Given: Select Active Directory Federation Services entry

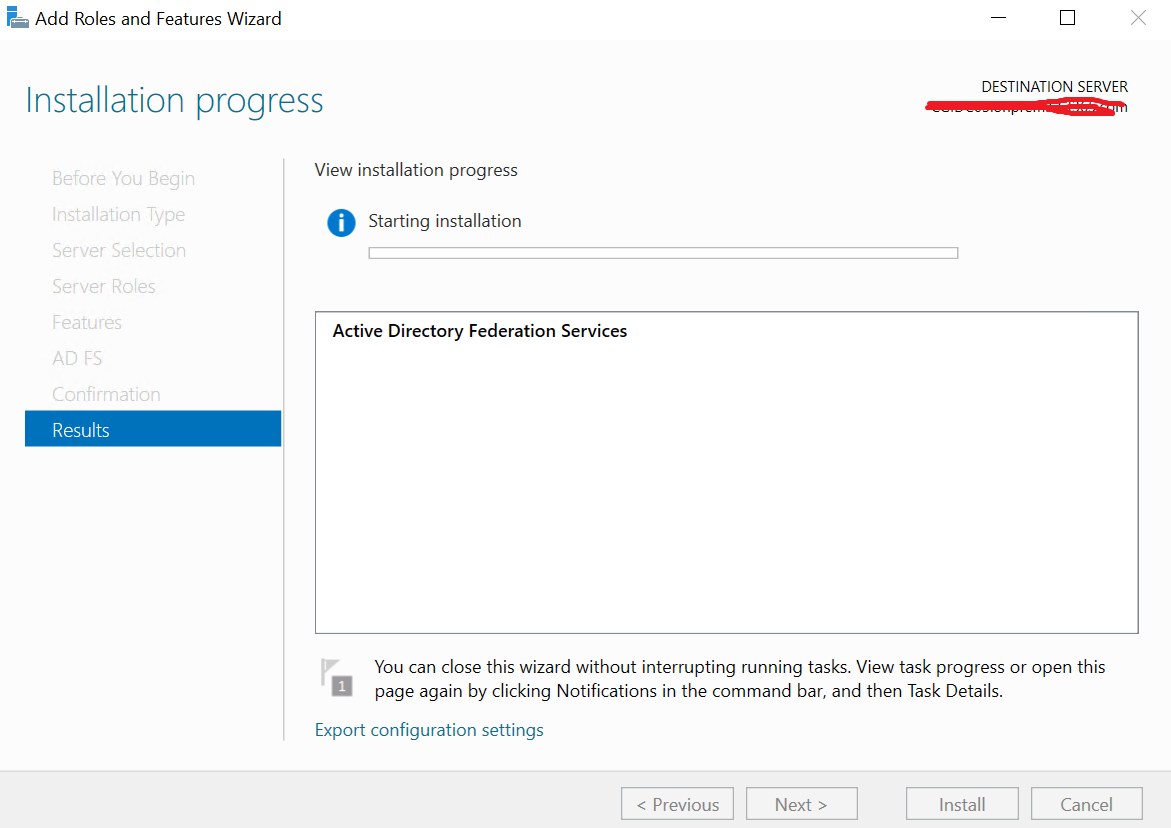Looking at the screenshot, I should click(x=480, y=331).
